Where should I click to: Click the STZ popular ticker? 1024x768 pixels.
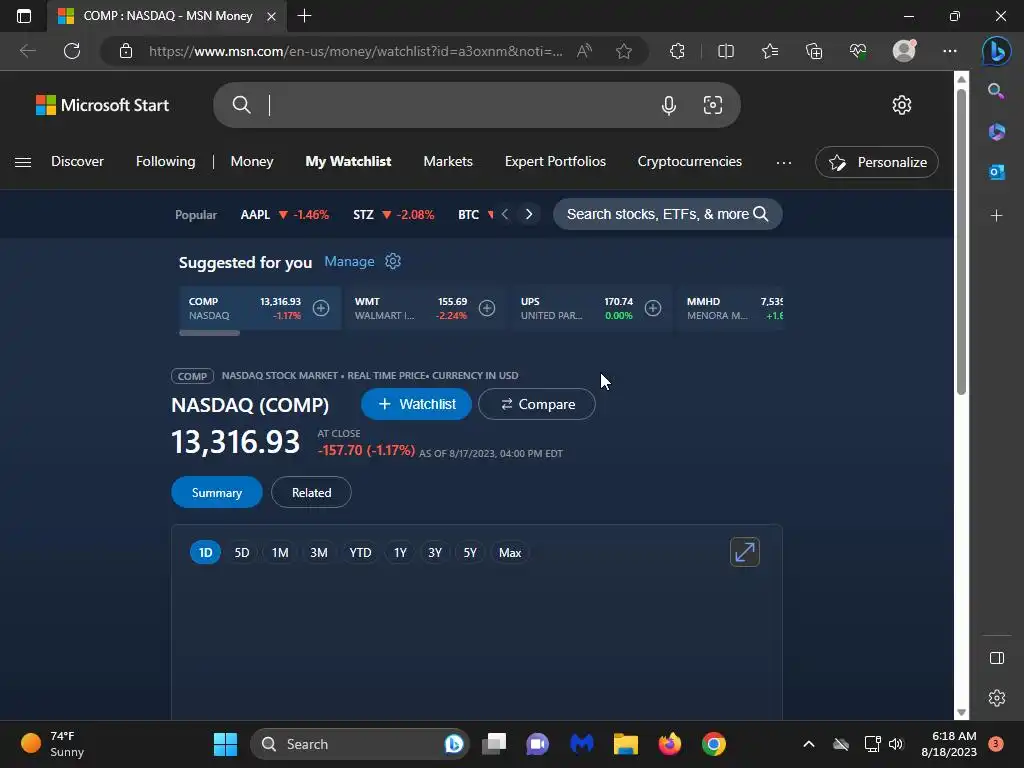click(393, 214)
